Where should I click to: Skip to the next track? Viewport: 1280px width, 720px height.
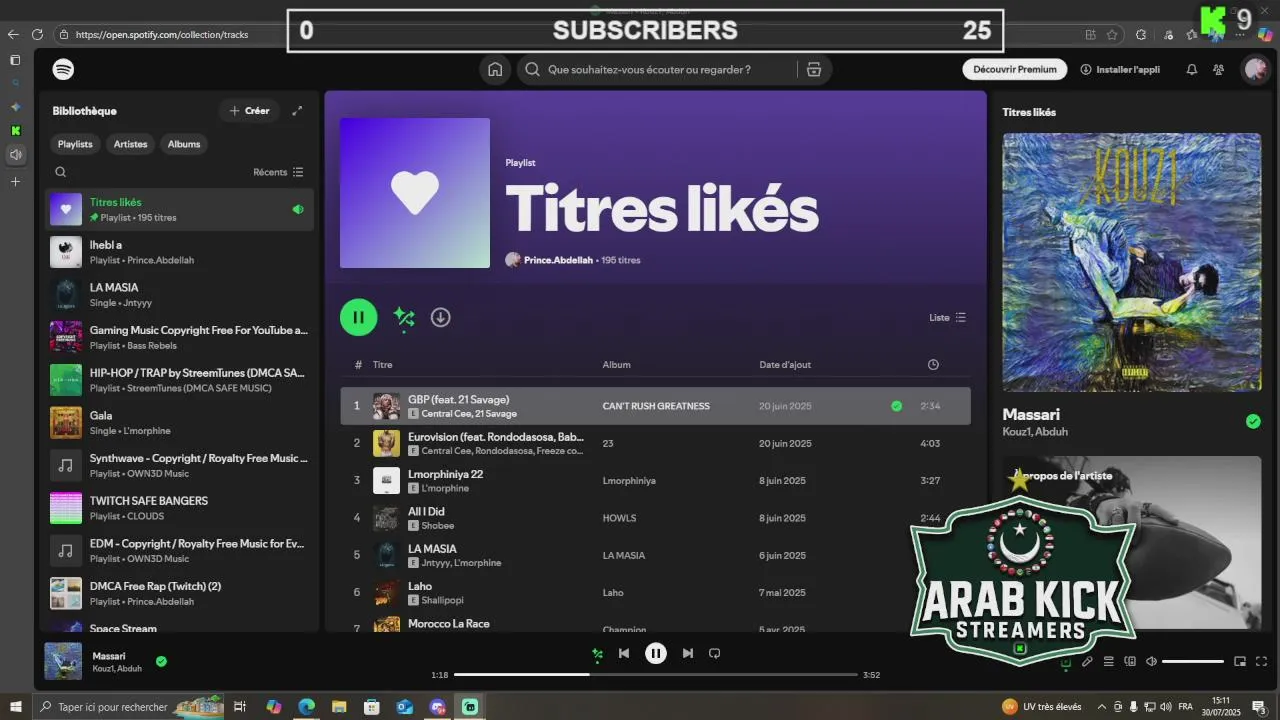click(x=687, y=653)
